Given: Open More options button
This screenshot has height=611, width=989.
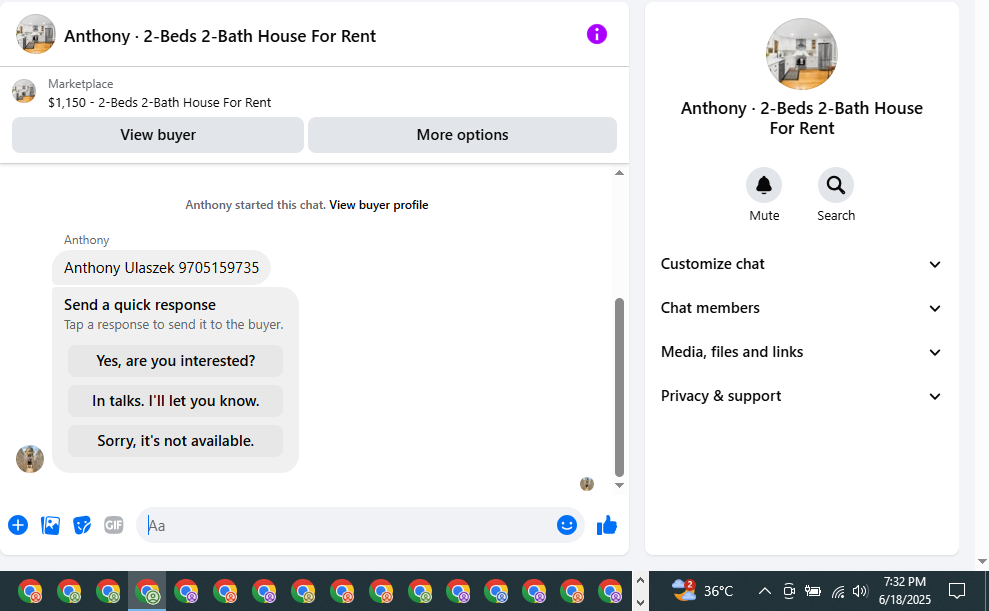Looking at the screenshot, I should click(462, 135).
